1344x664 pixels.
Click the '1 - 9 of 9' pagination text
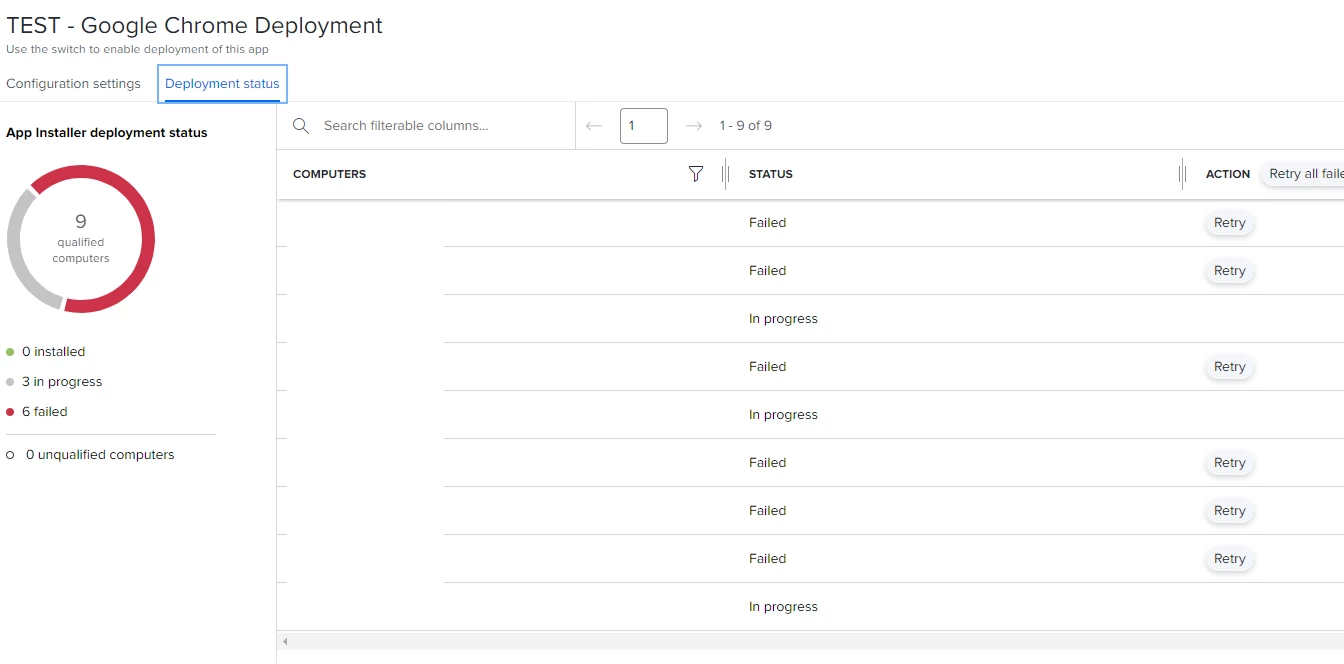(x=746, y=126)
